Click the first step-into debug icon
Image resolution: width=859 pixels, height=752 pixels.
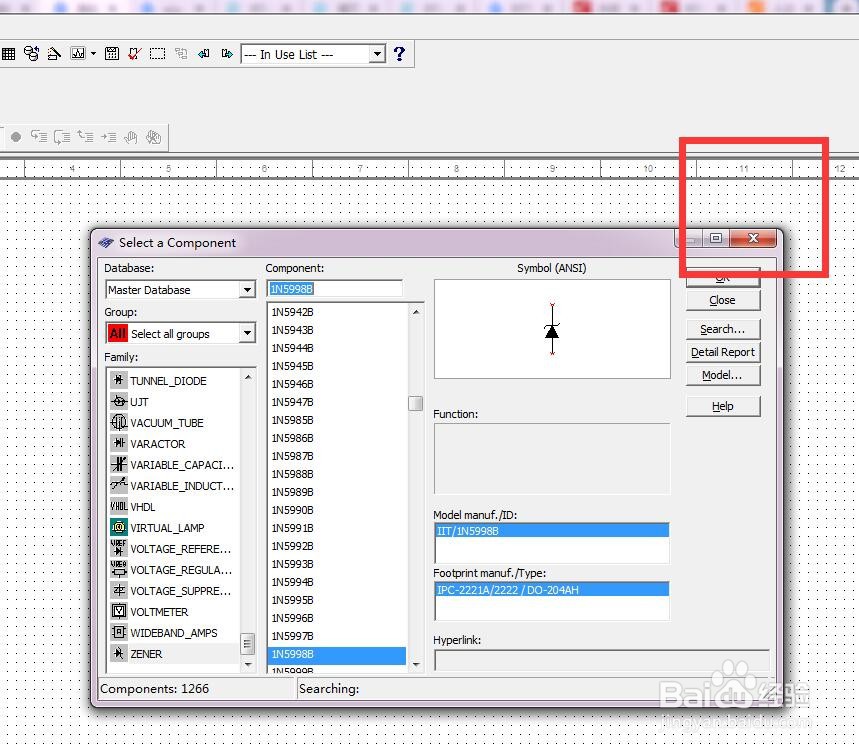(x=38, y=136)
